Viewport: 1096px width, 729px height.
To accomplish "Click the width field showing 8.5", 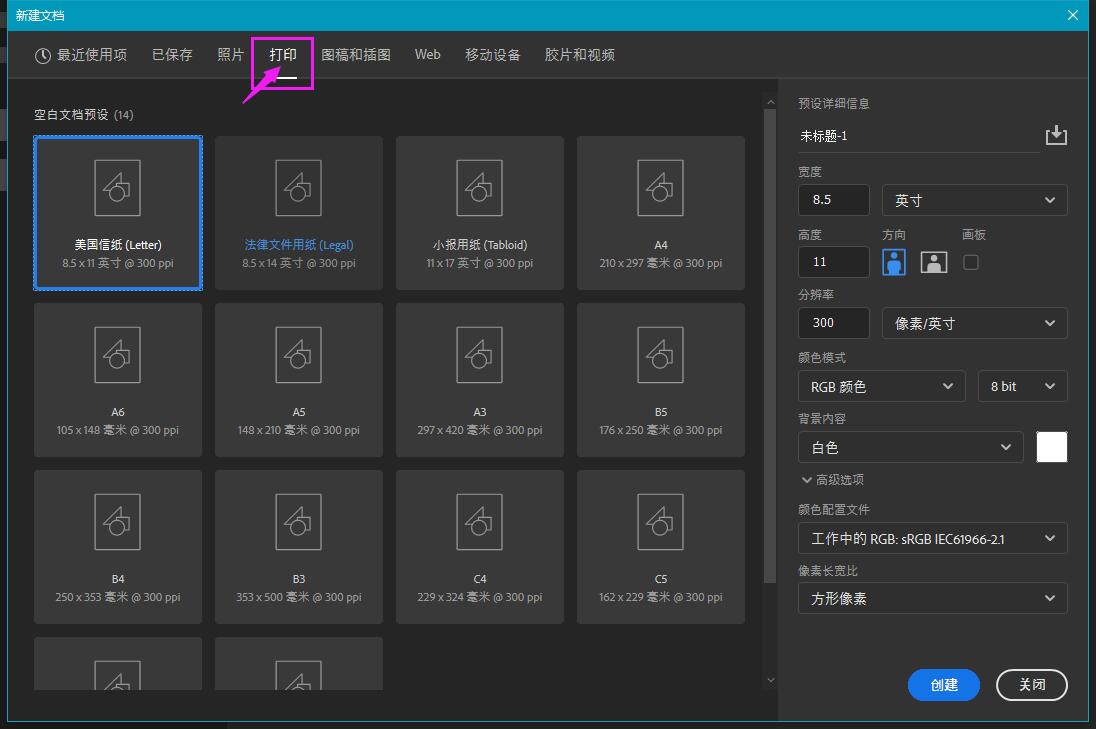I will pos(834,200).
